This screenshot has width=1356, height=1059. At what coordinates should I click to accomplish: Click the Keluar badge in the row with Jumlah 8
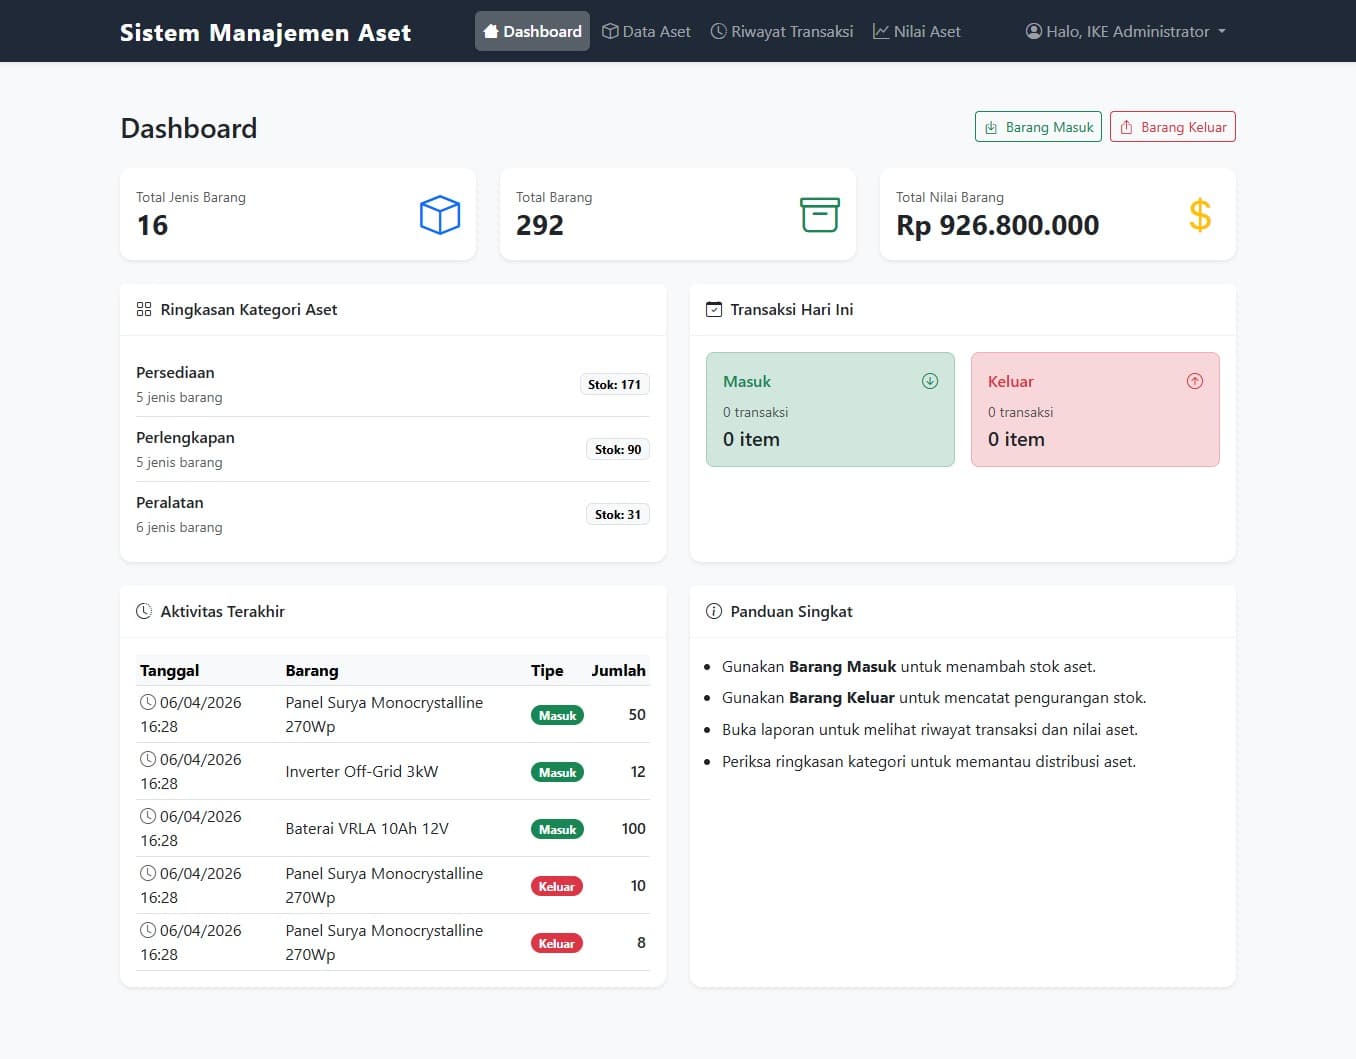coord(557,943)
